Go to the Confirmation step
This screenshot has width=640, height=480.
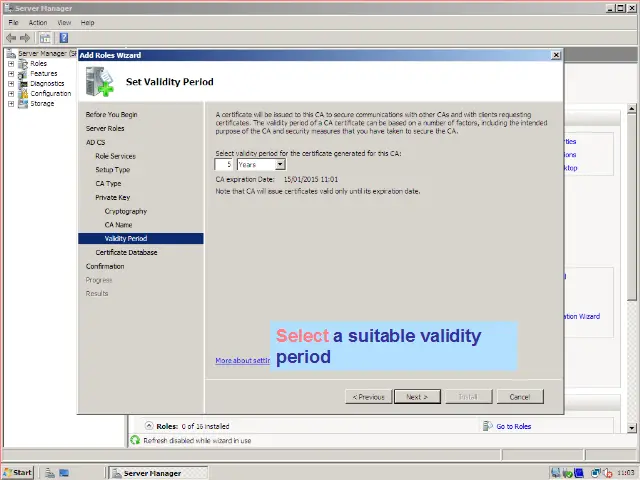[x=105, y=267]
